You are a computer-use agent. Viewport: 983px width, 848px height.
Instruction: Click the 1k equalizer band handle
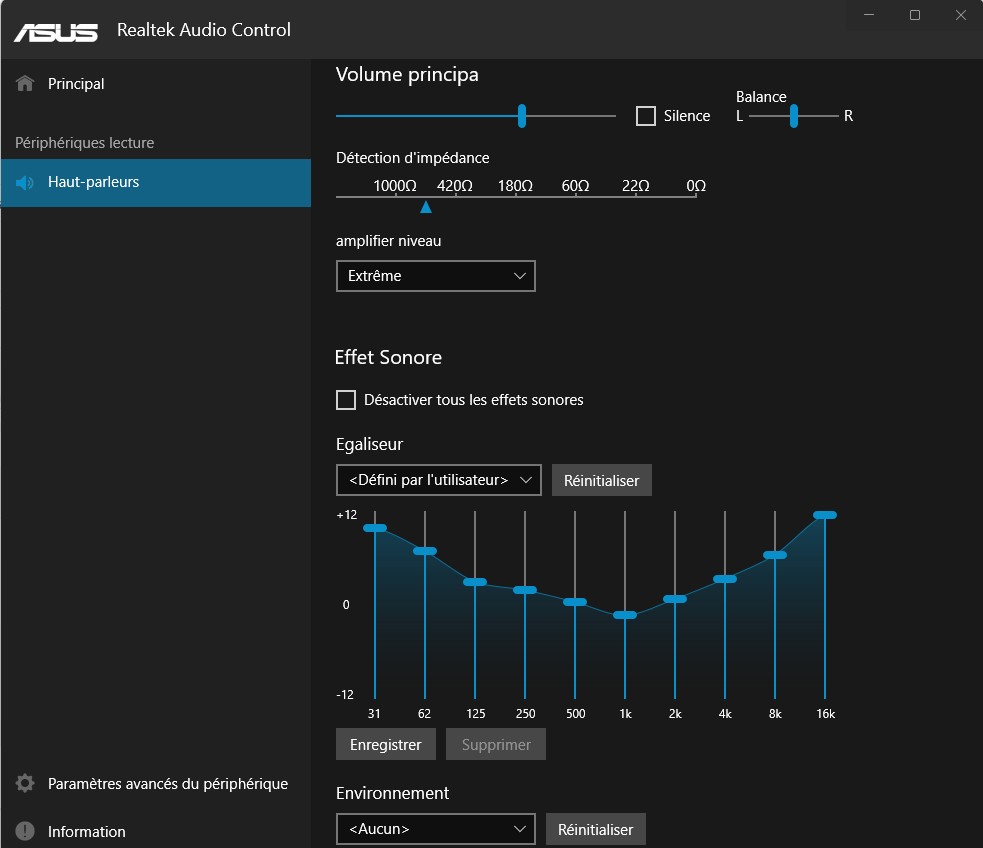click(625, 615)
